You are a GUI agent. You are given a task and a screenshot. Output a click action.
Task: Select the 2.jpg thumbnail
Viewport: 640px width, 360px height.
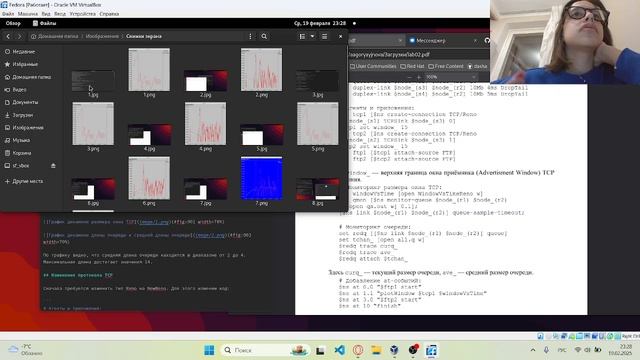point(205,81)
